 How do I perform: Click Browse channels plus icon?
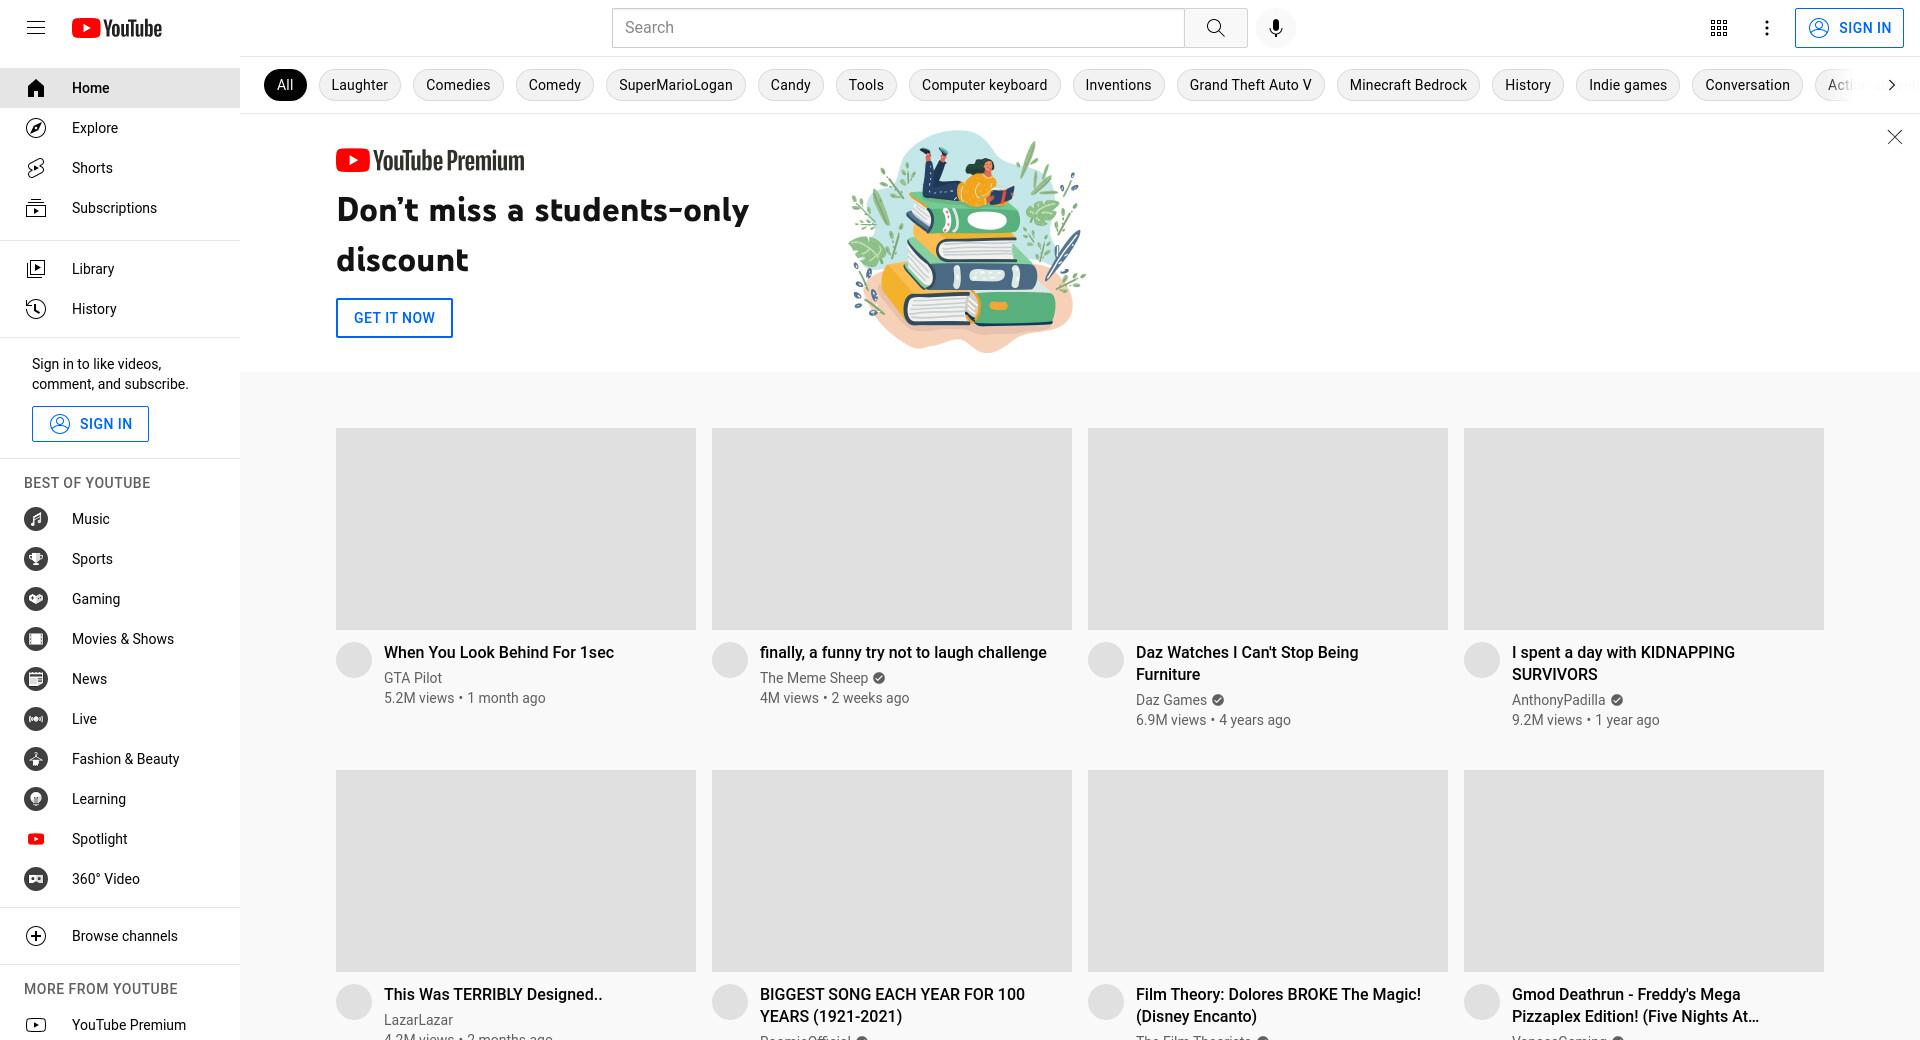pos(36,936)
